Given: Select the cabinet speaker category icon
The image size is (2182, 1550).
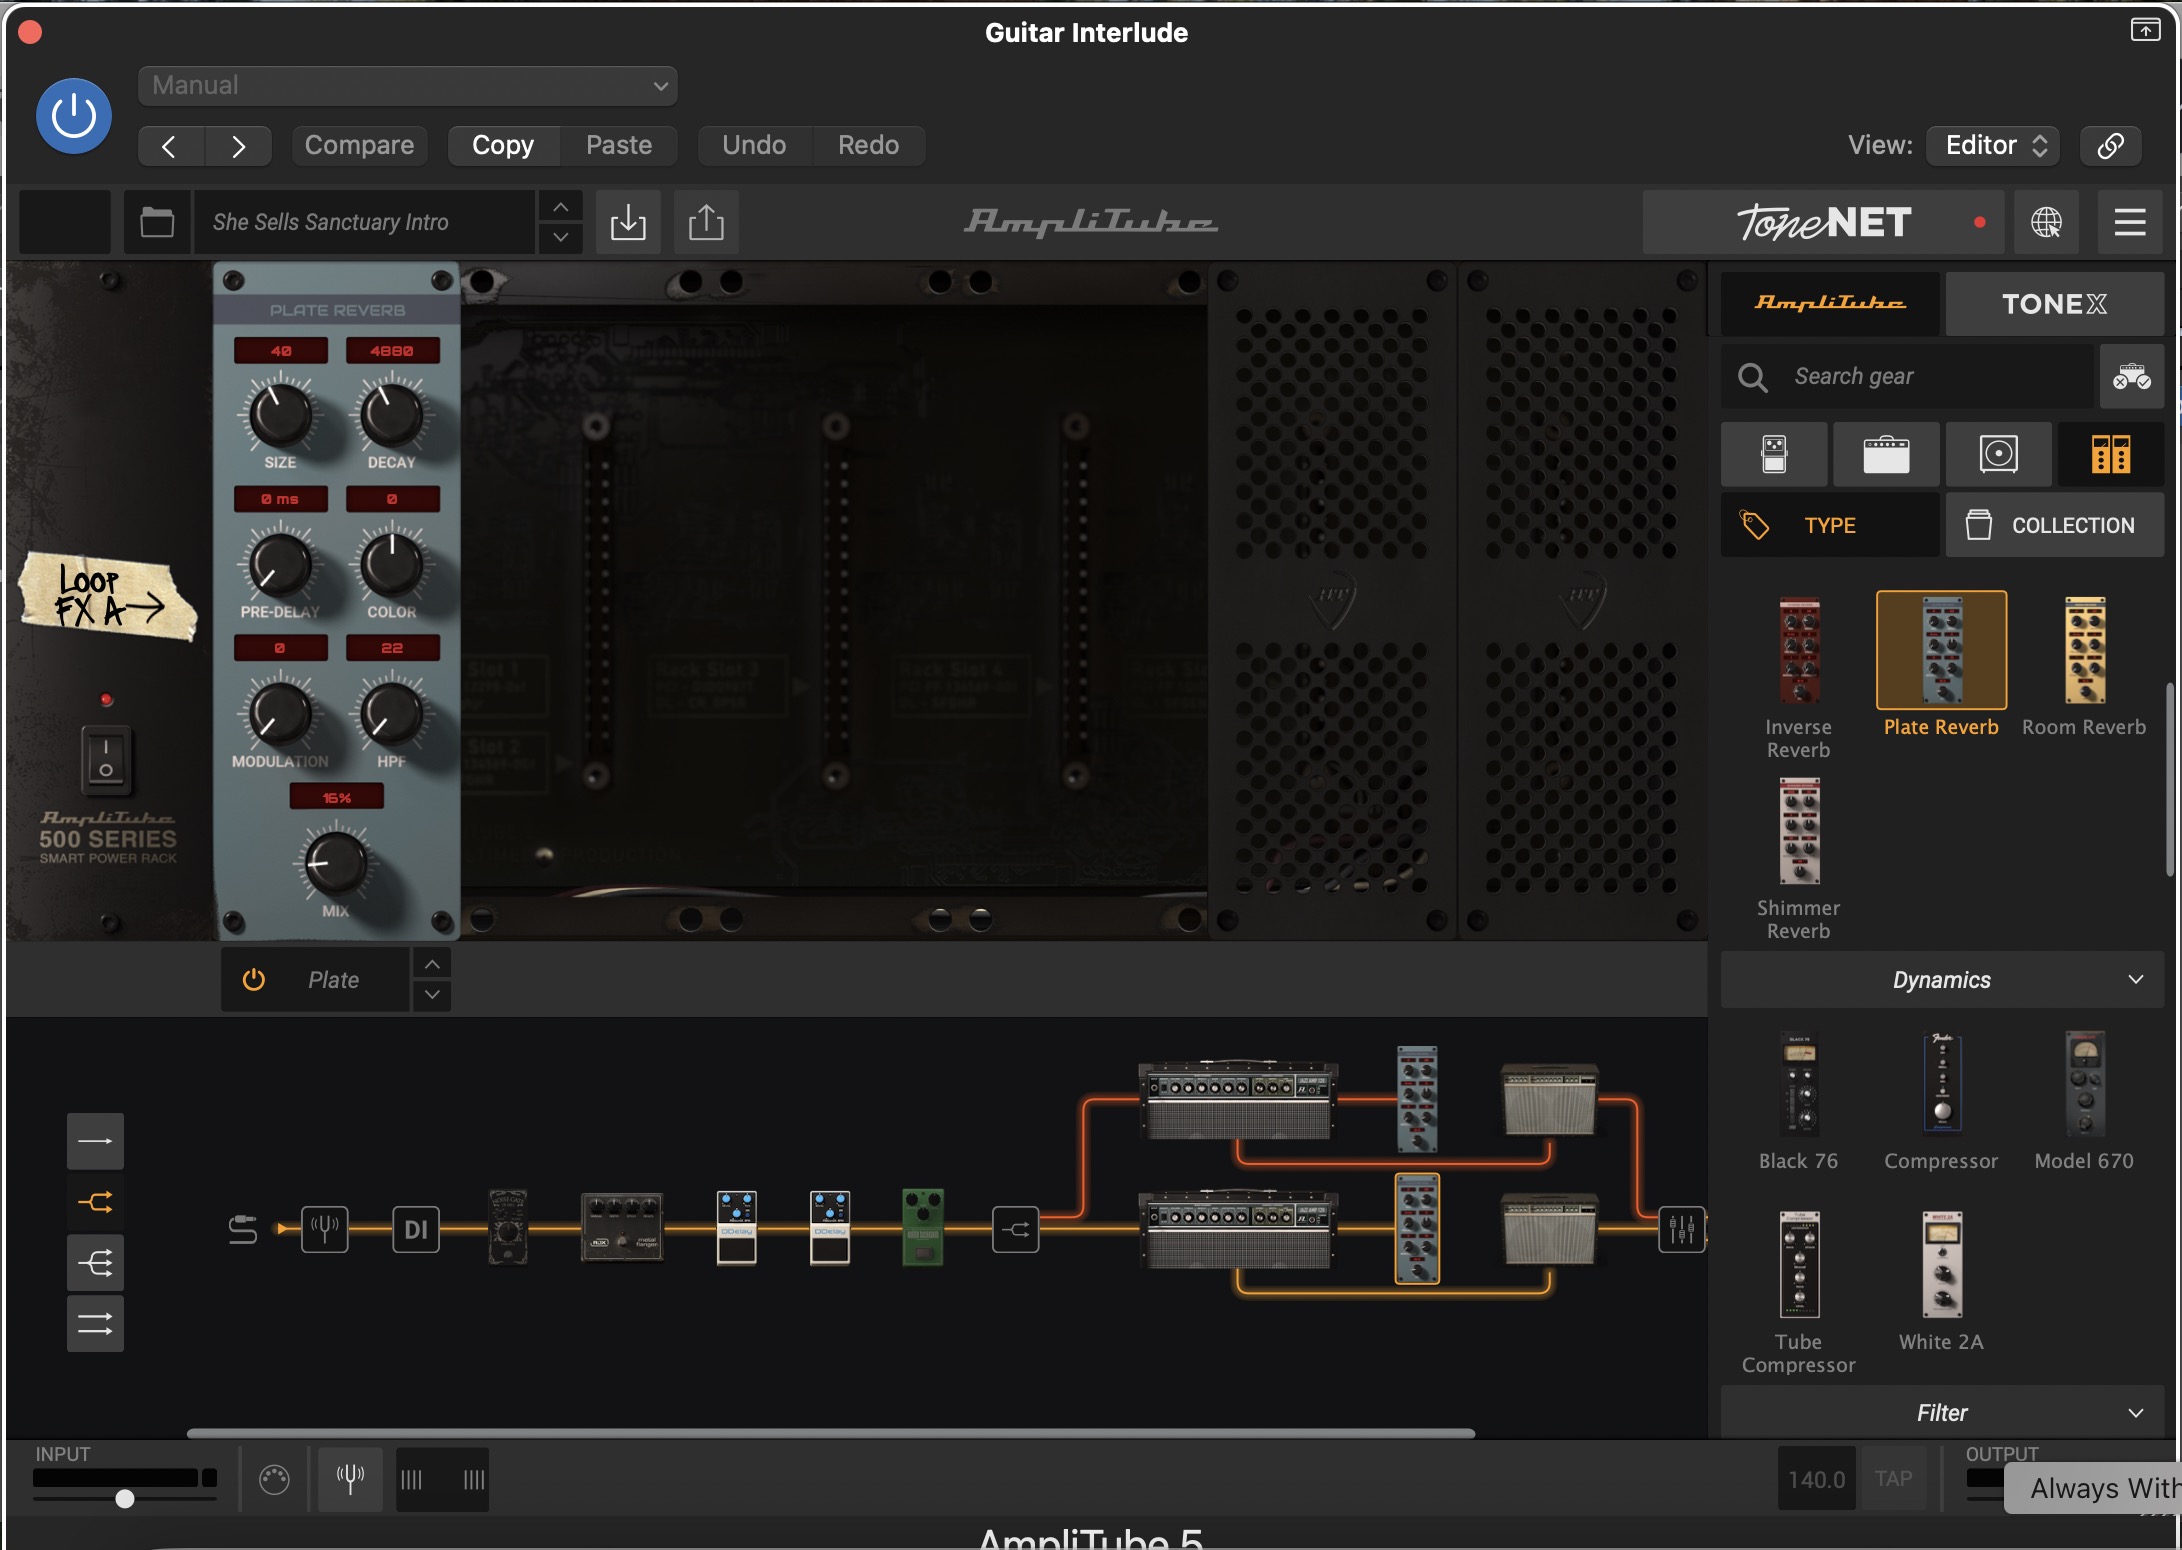Looking at the screenshot, I should point(1998,454).
